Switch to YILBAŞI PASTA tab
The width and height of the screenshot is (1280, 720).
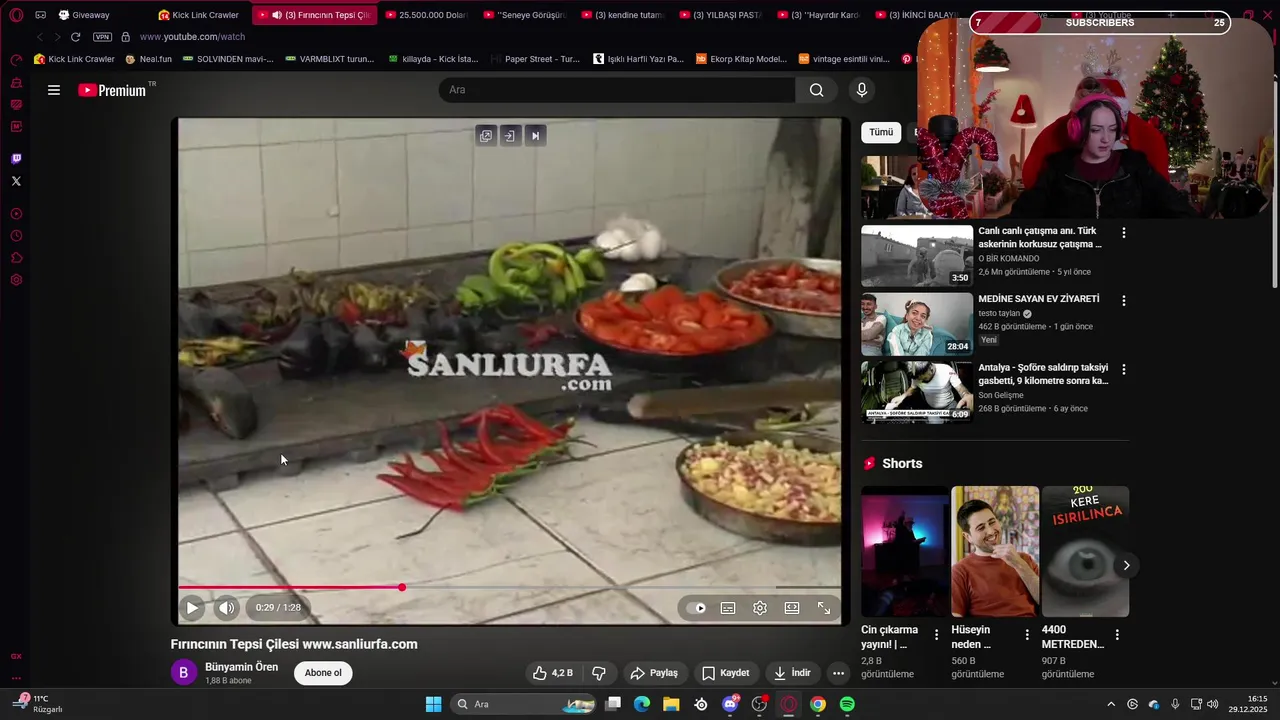point(720,15)
